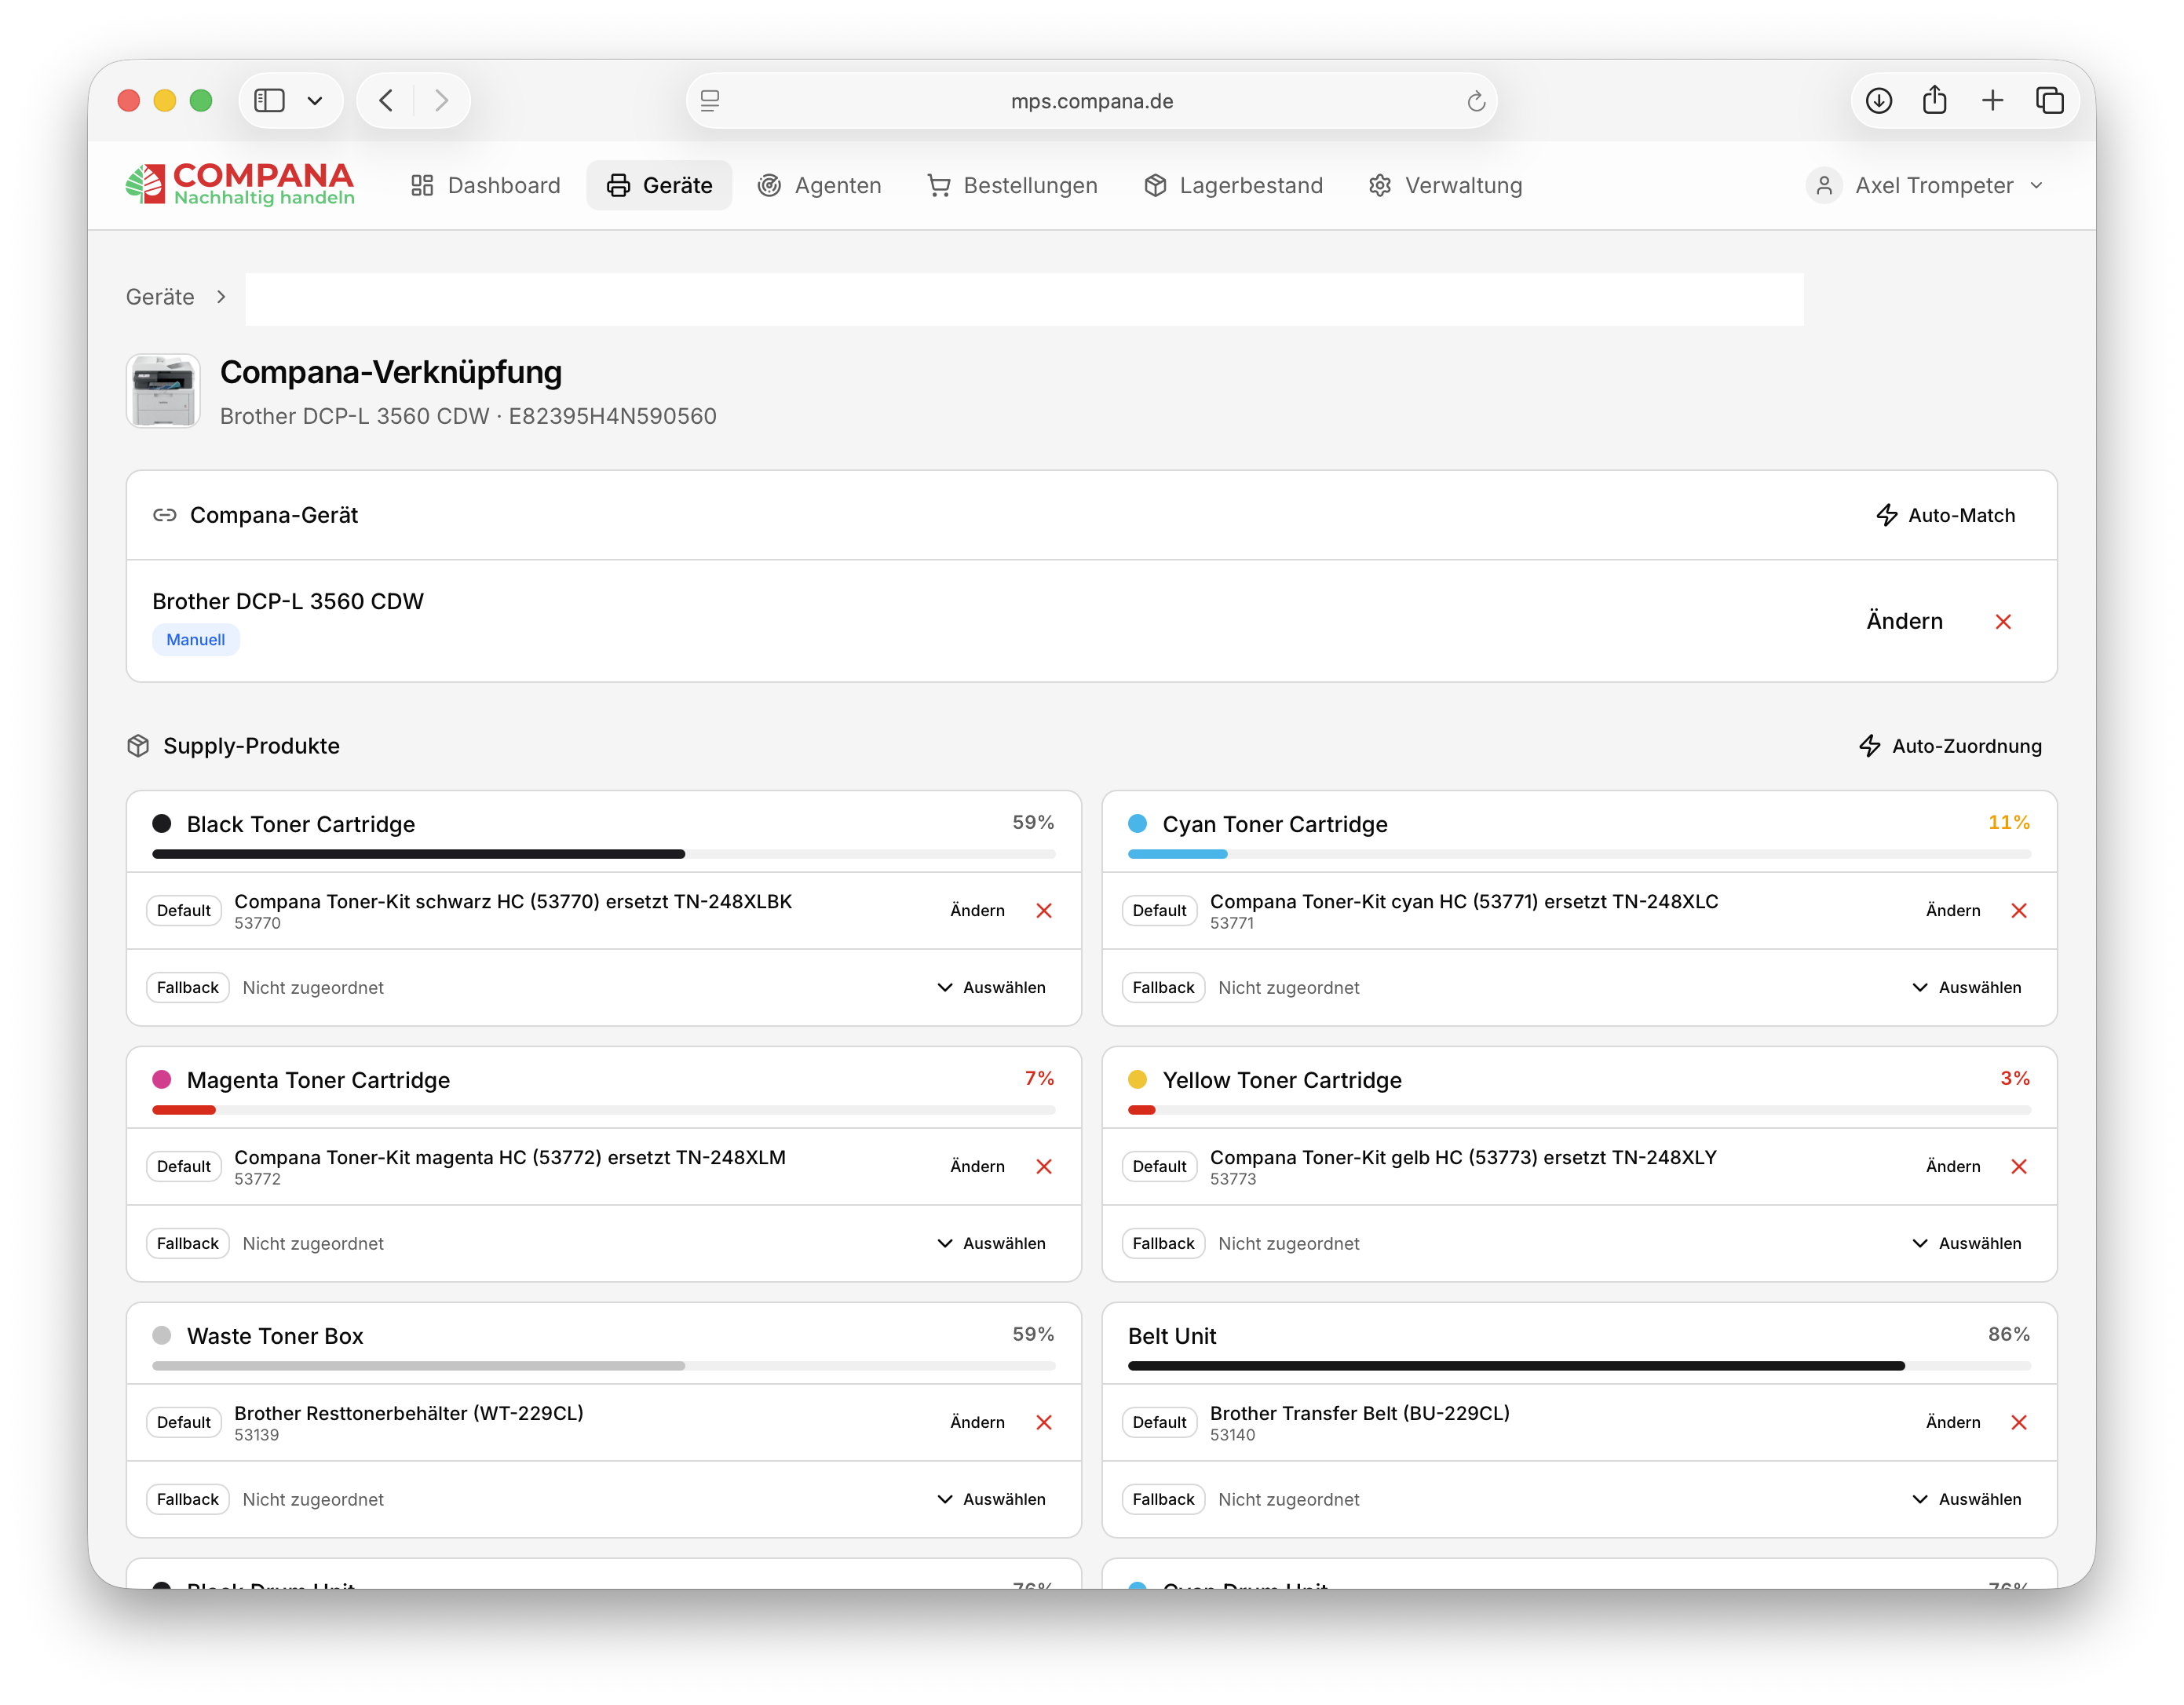Open the Safari downloads icon
Viewport: 2184px width, 1705px height.
pos(1878,100)
